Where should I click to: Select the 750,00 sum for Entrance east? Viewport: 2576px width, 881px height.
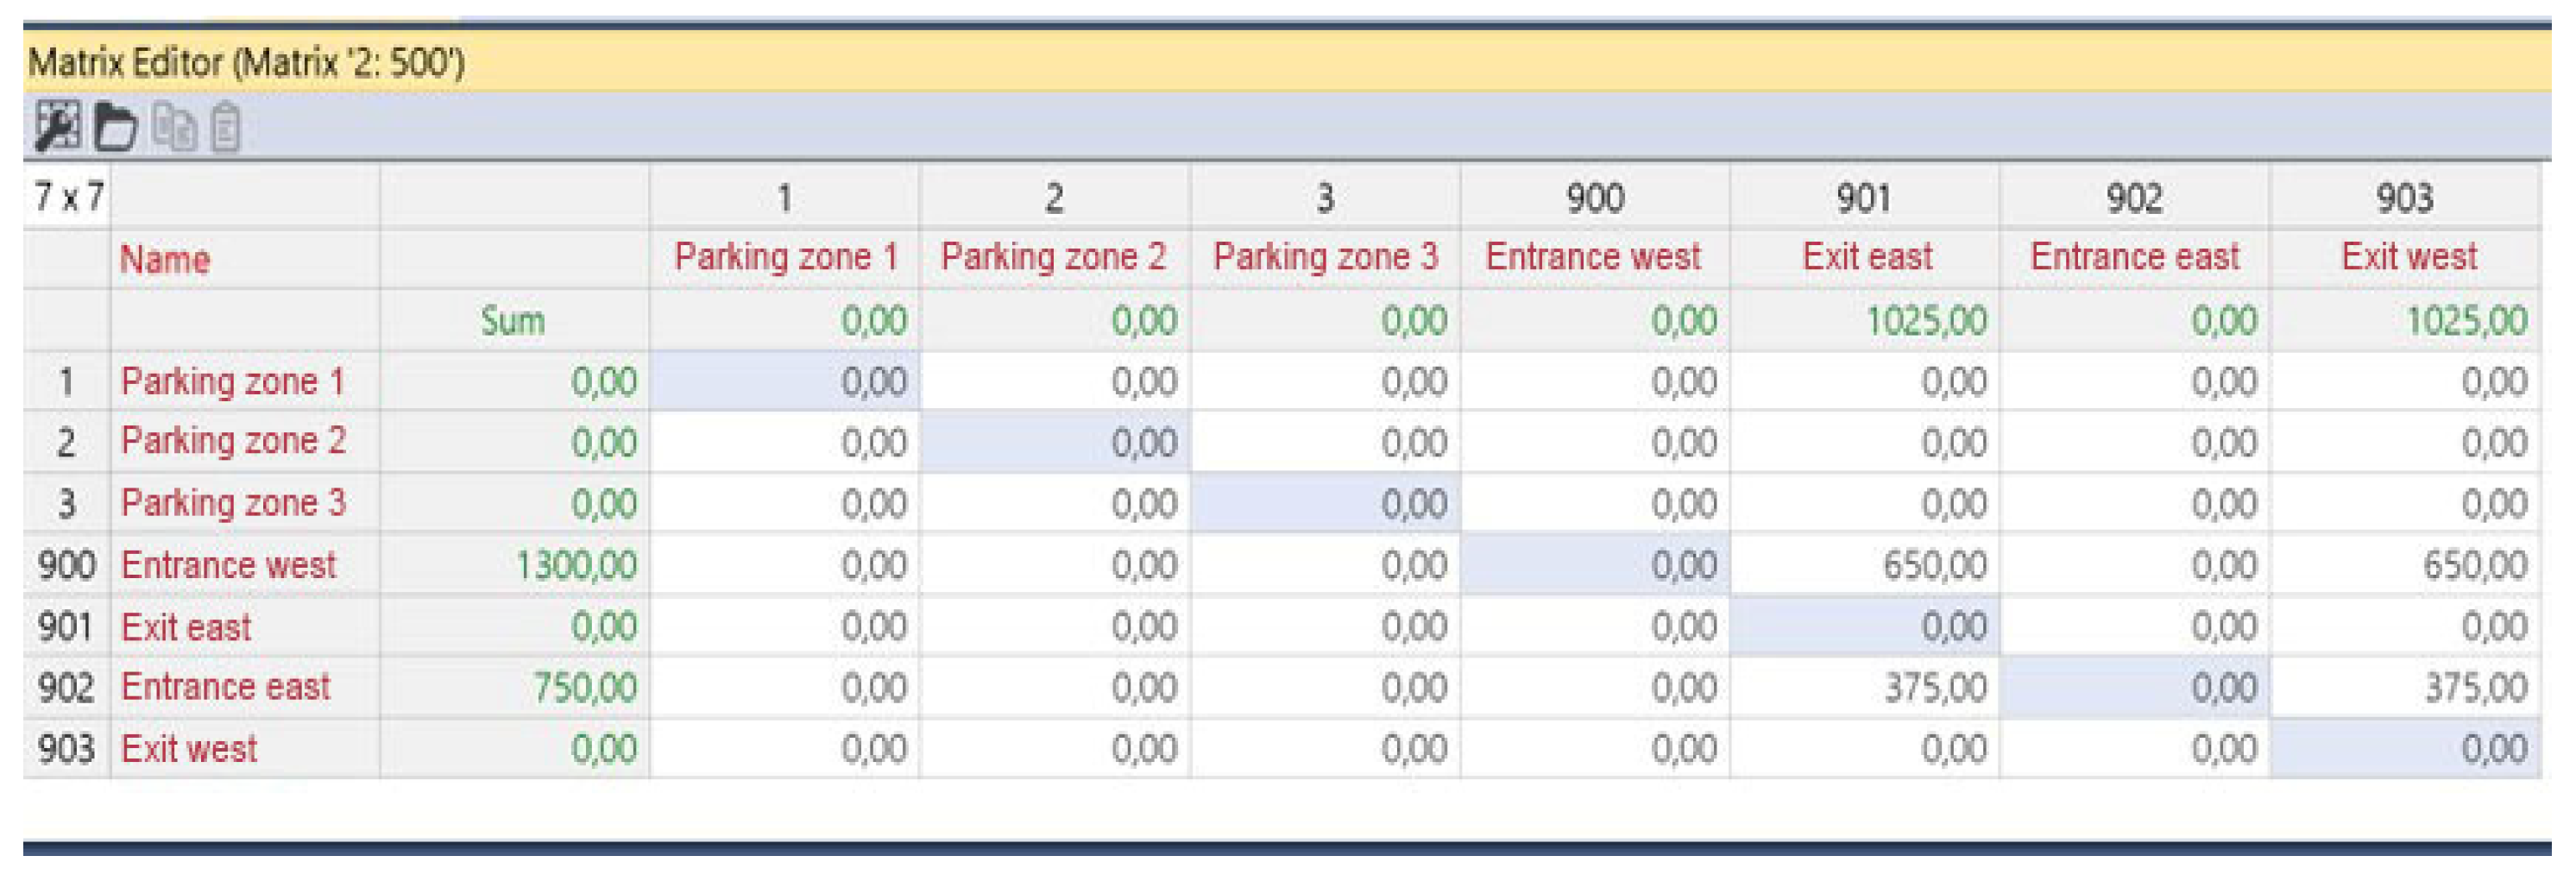point(585,687)
